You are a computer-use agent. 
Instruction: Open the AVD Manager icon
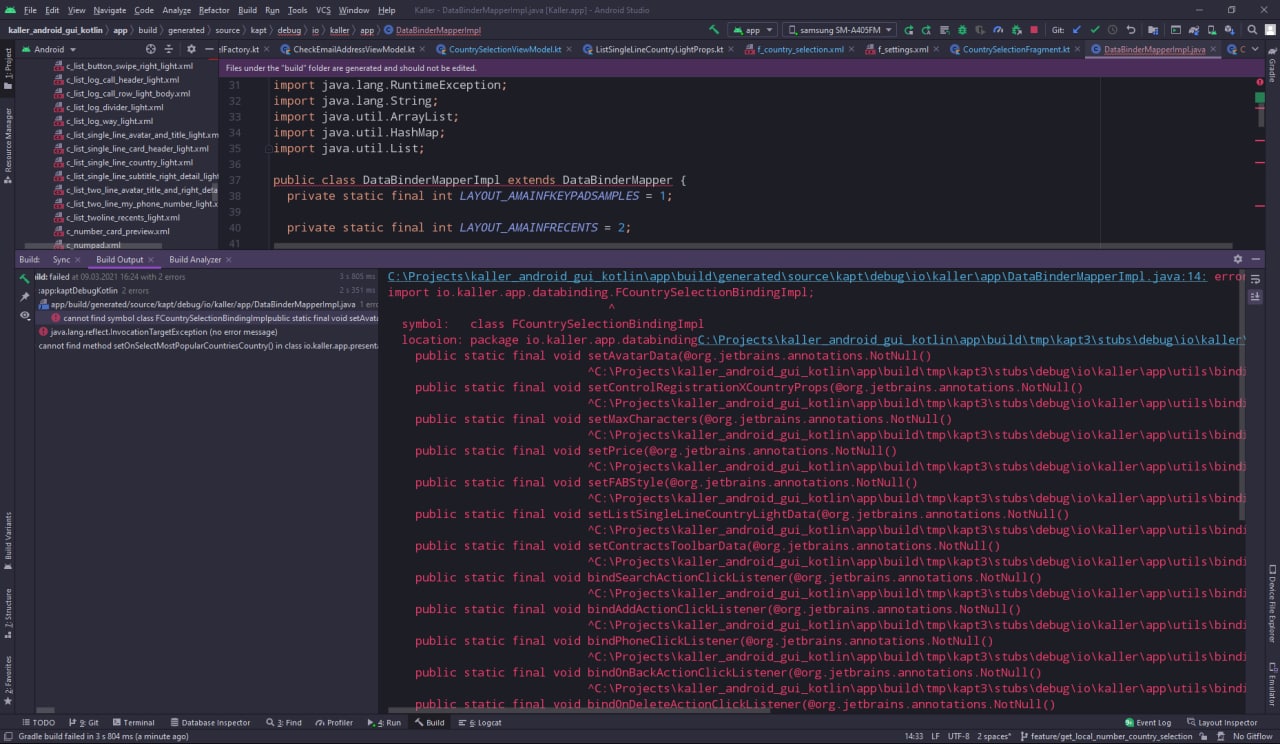(x=1212, y=30)
